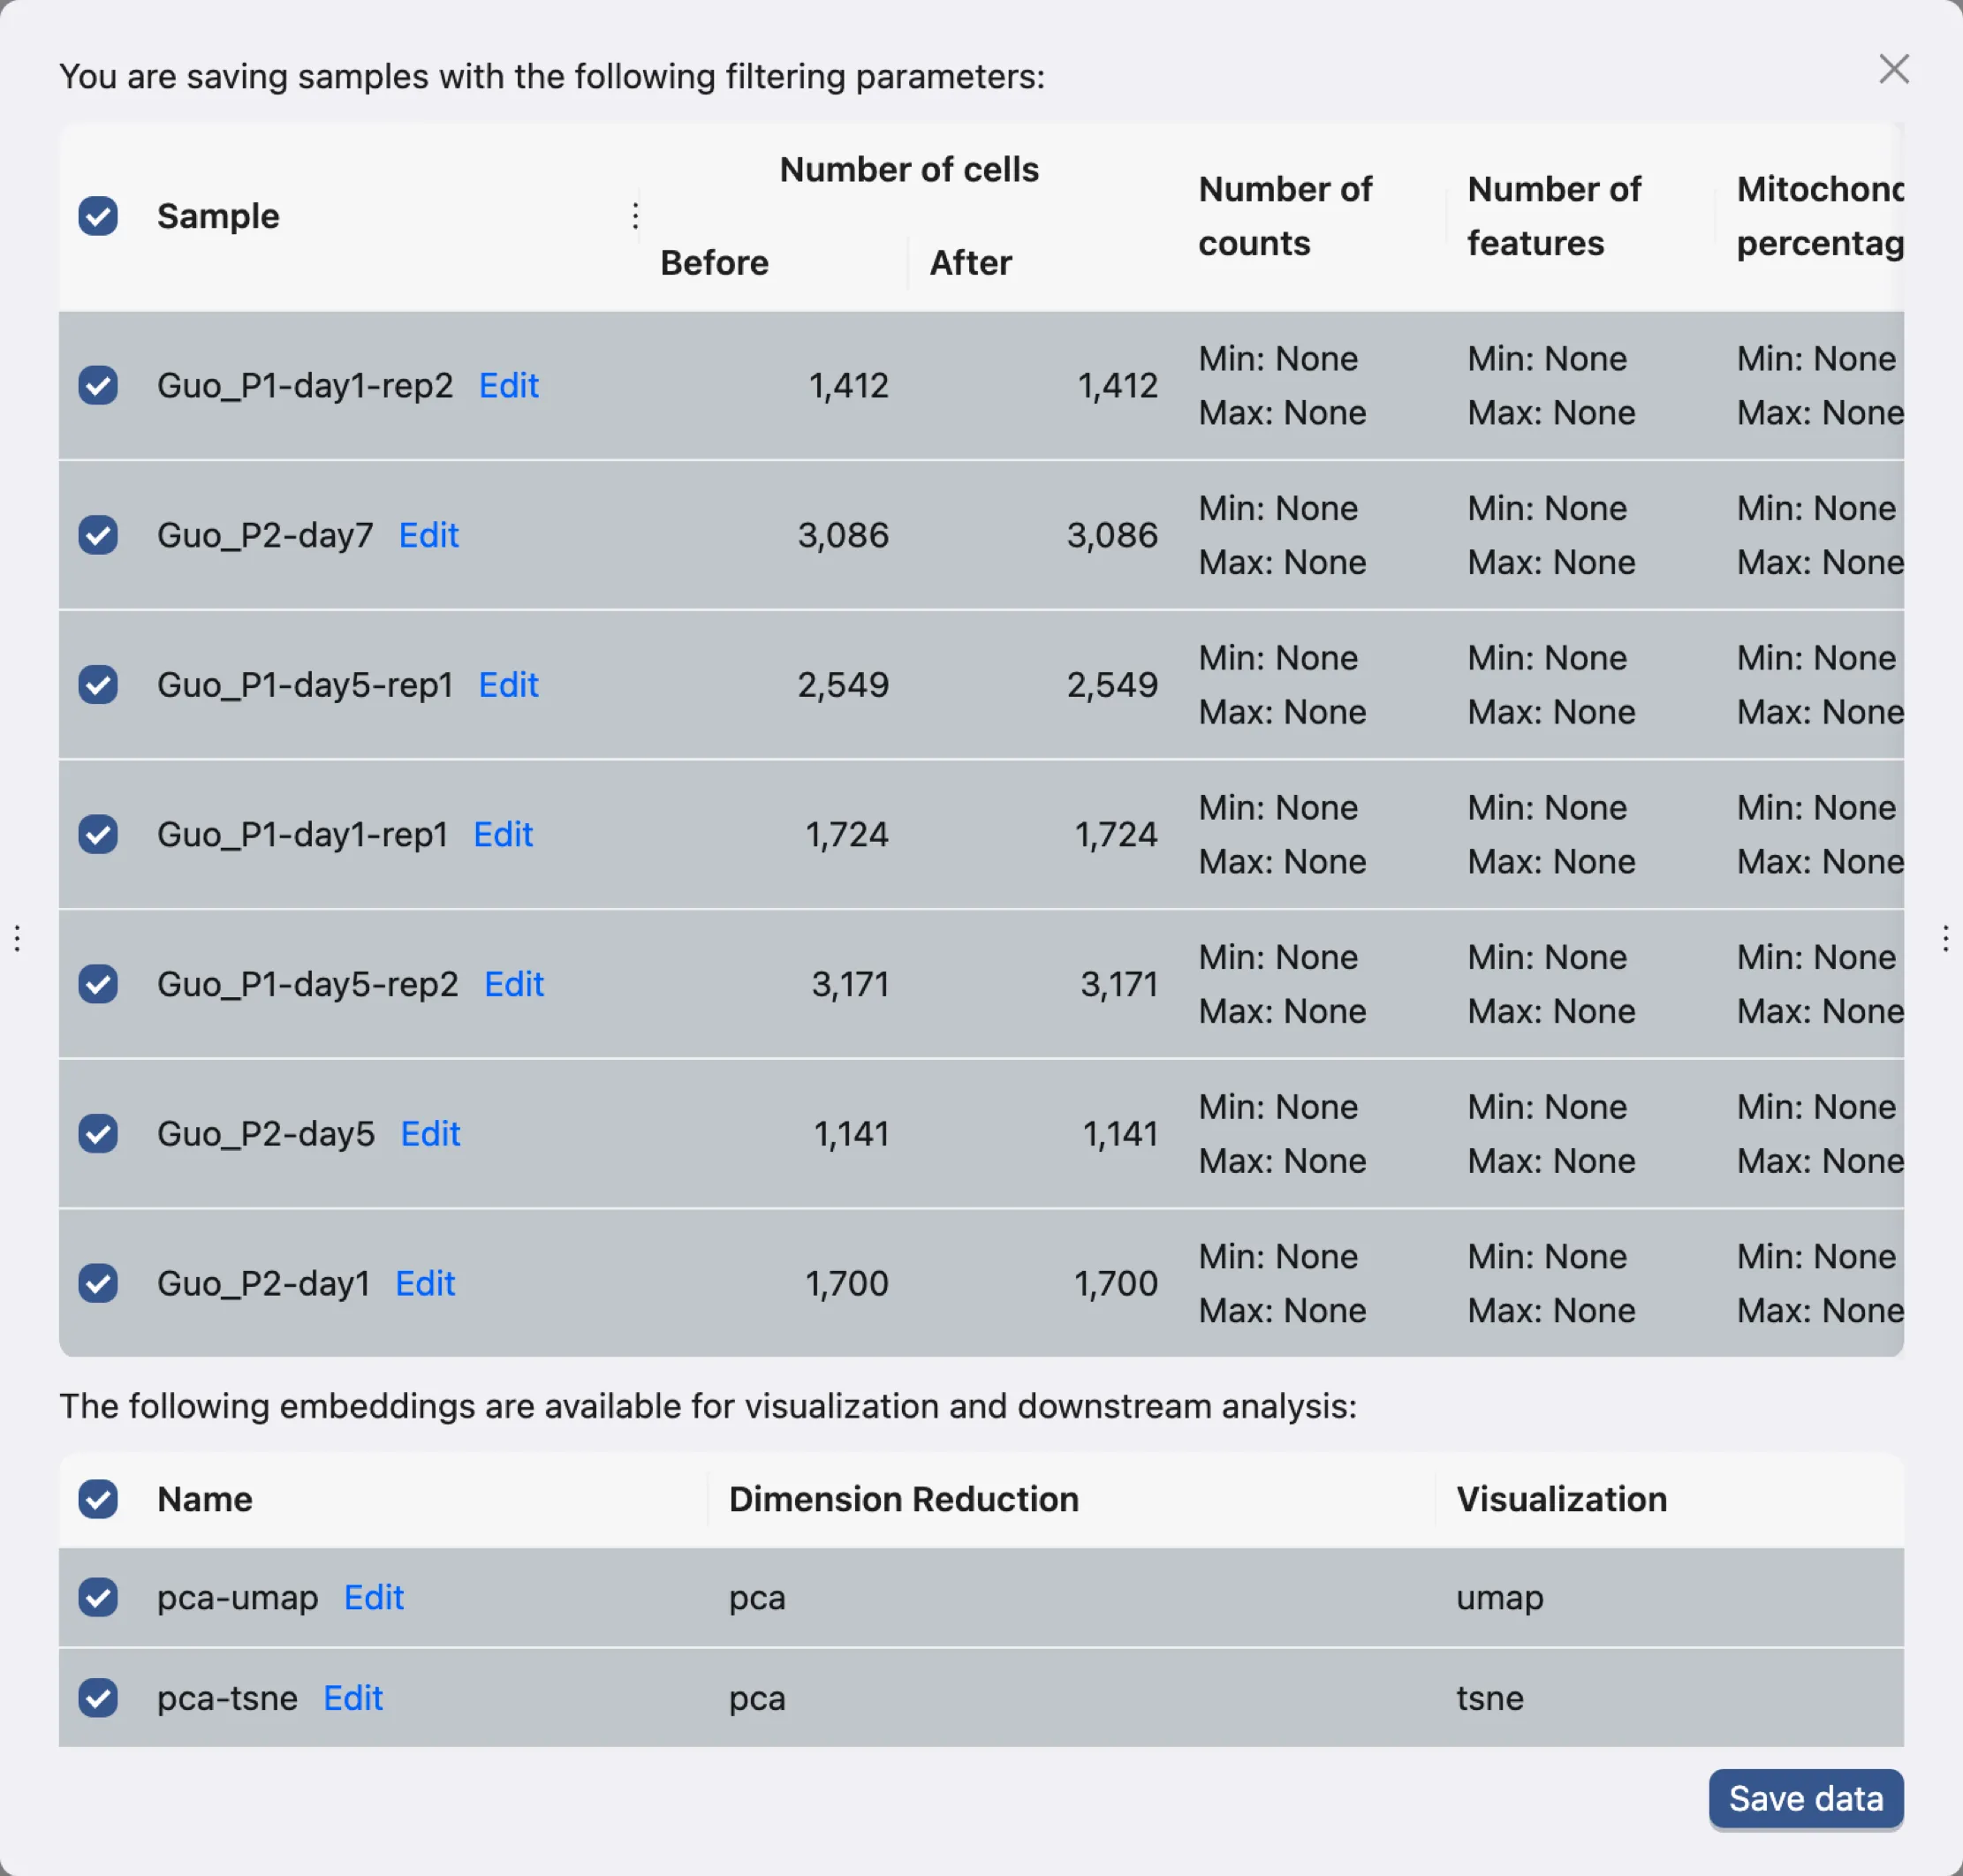Toggle select-all embeddings checkbox
1963x1876 pixels.
pyautogui.click(x=98, y=1499)
